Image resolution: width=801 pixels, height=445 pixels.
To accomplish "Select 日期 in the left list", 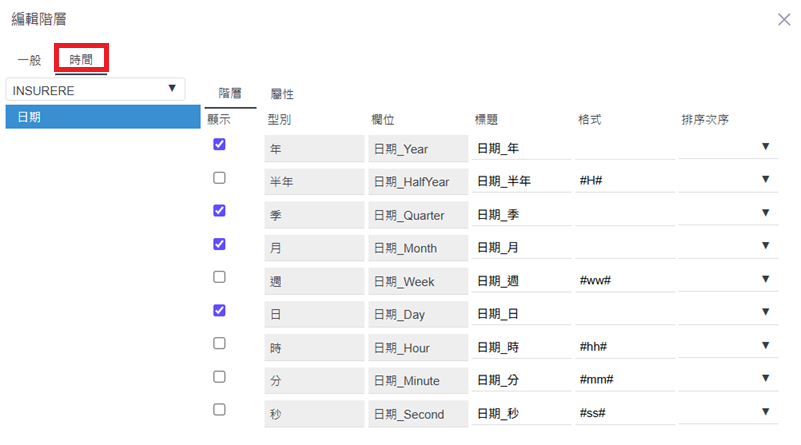I will (102, 117).
